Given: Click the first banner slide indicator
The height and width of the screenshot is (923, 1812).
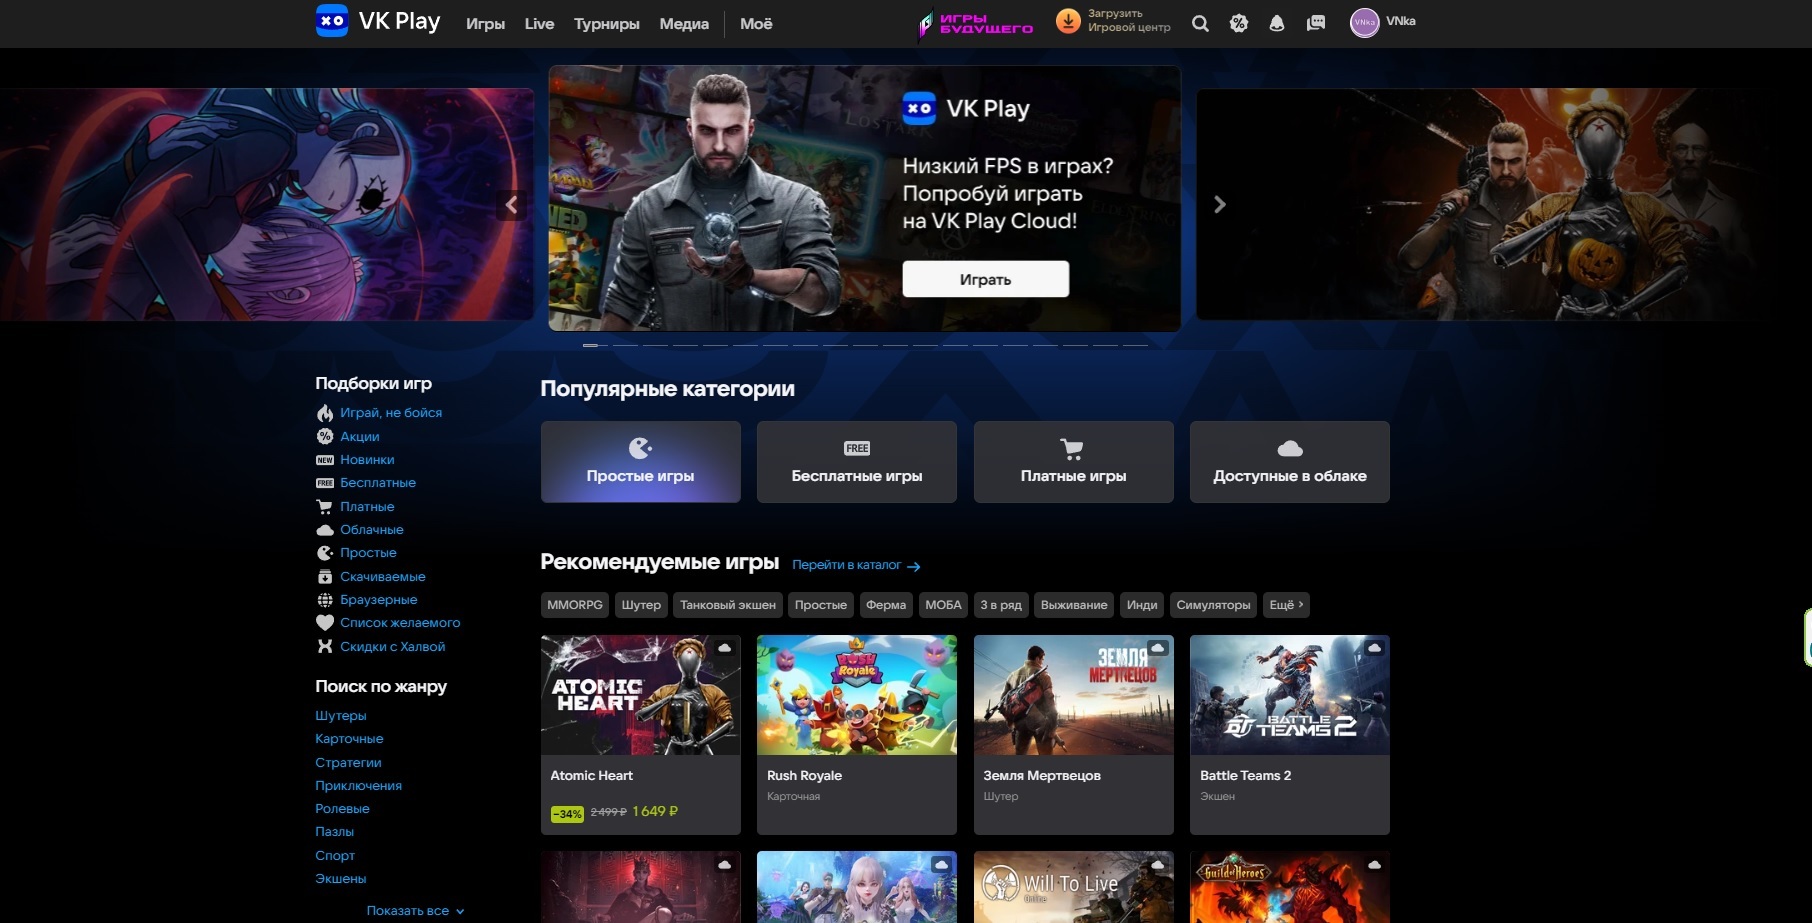Looking at the screenshot, I should tap(595, 345).
